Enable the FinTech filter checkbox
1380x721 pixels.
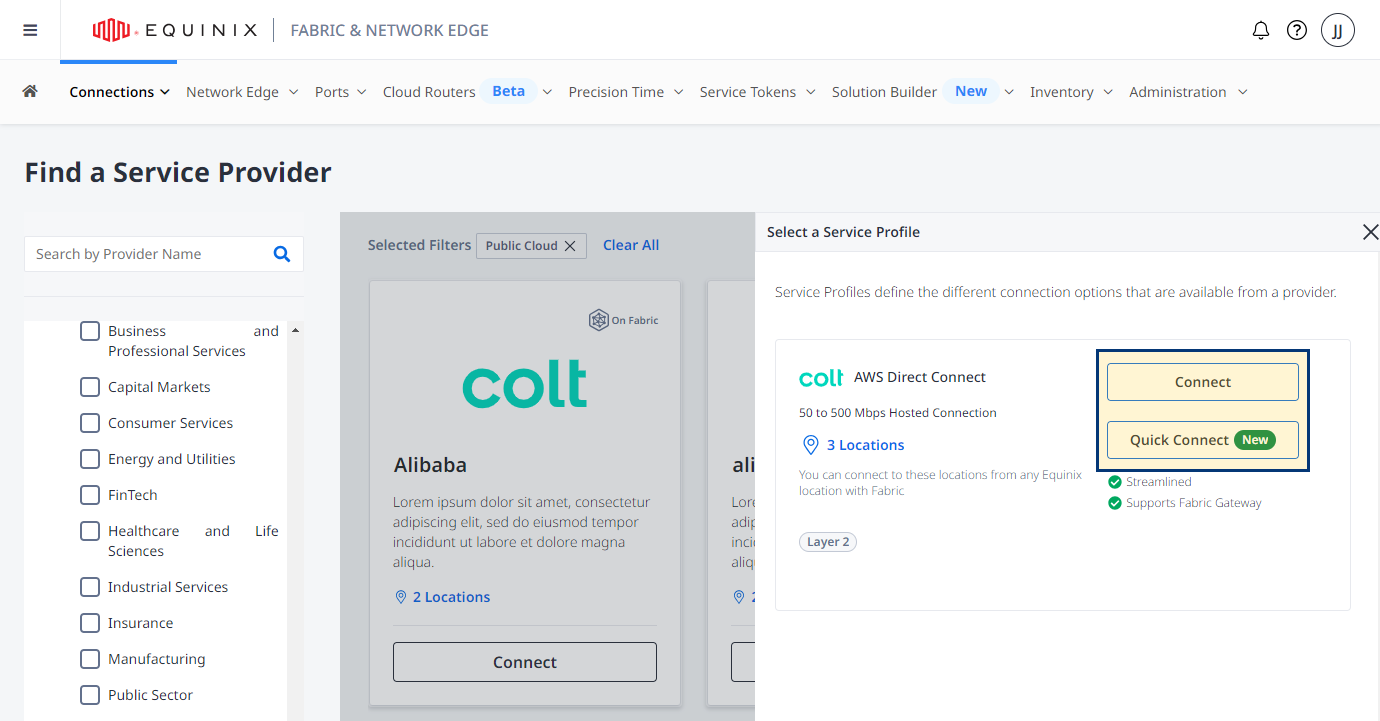point(90,495)
